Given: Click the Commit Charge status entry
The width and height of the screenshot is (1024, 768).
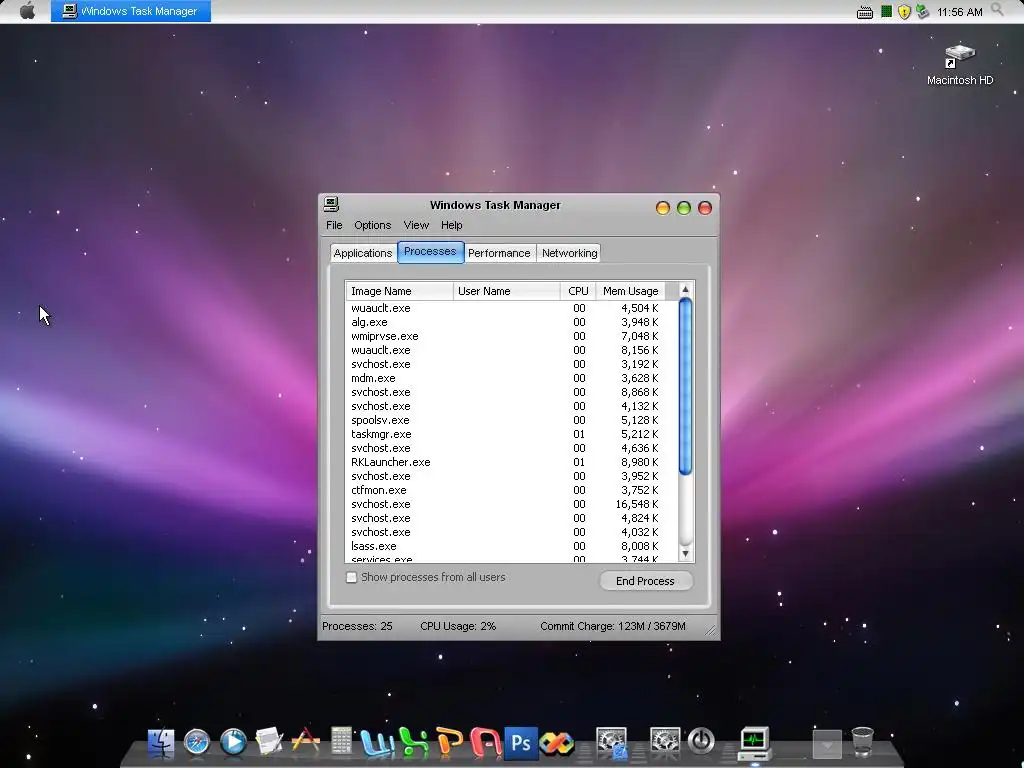Looking at the screenshot, I should point(613,626).
